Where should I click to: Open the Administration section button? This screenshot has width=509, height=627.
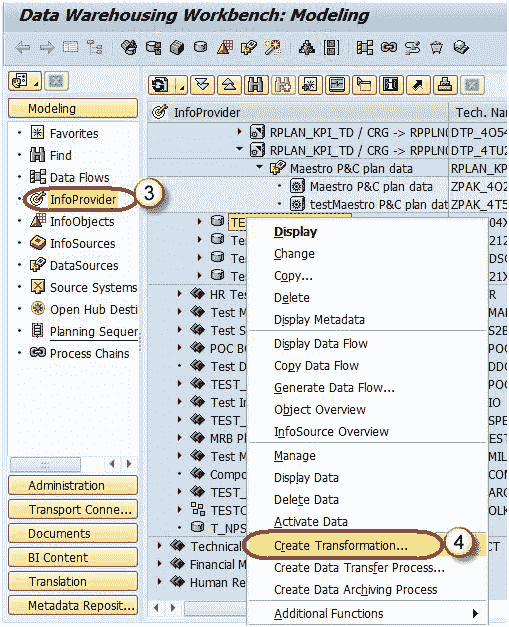point(73,485)
